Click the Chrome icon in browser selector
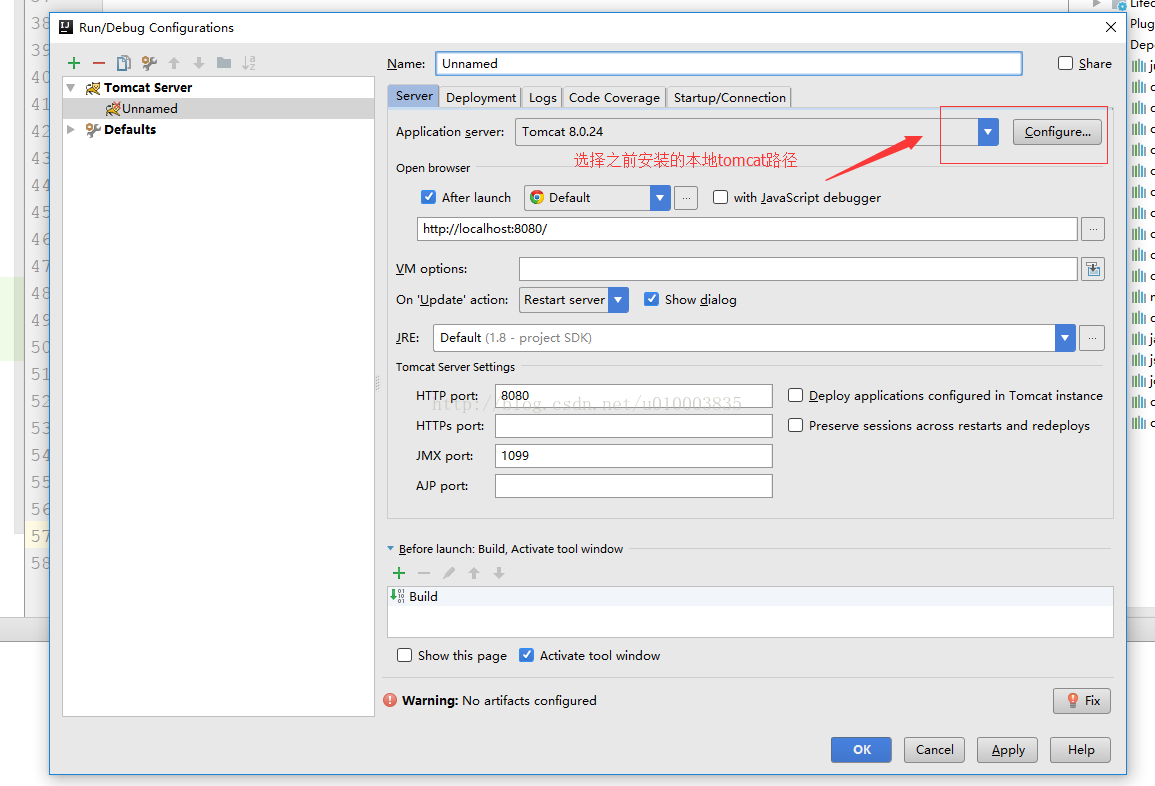1155x786 pixels. coord(537,197)
